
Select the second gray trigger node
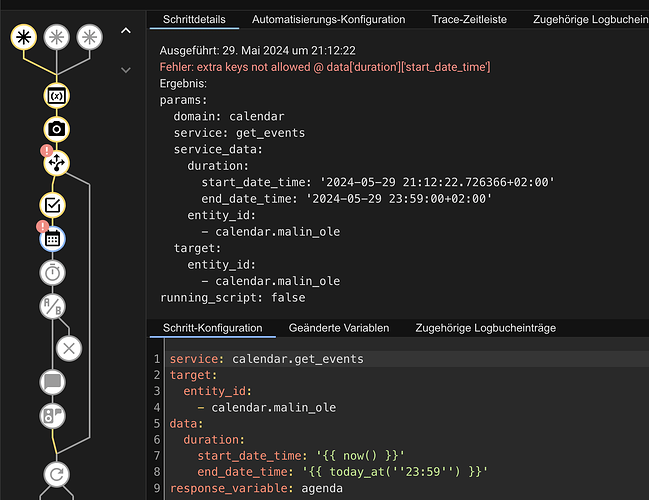tap(57, 37)
